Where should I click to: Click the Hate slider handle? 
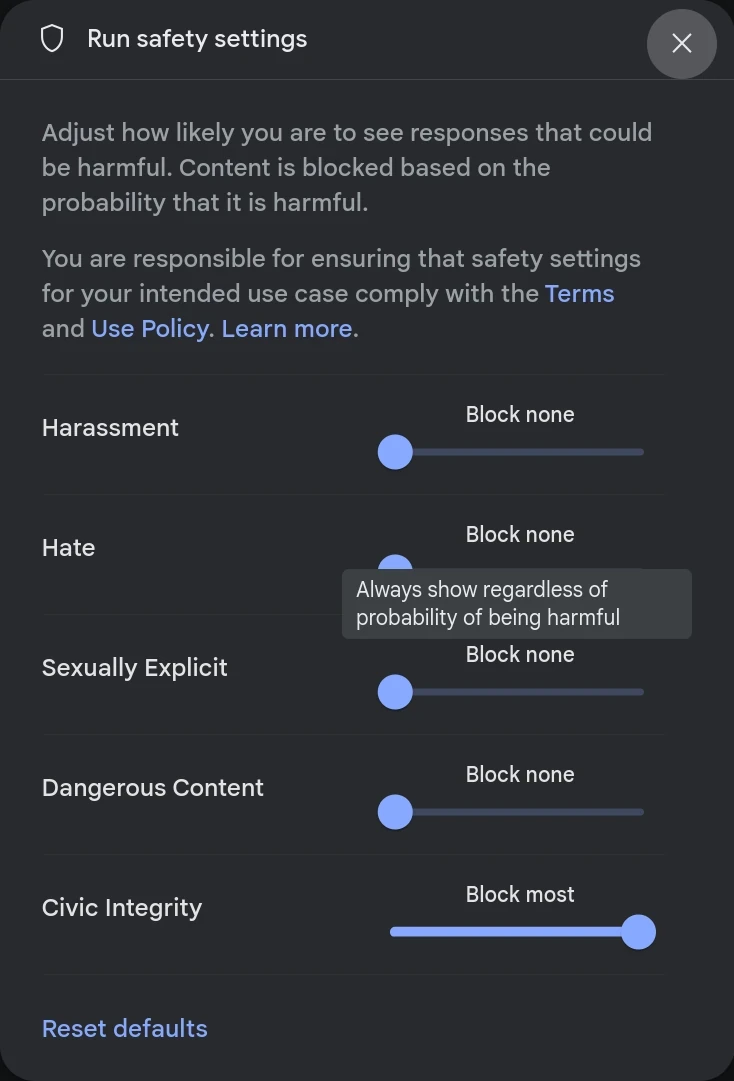(395, 562)
